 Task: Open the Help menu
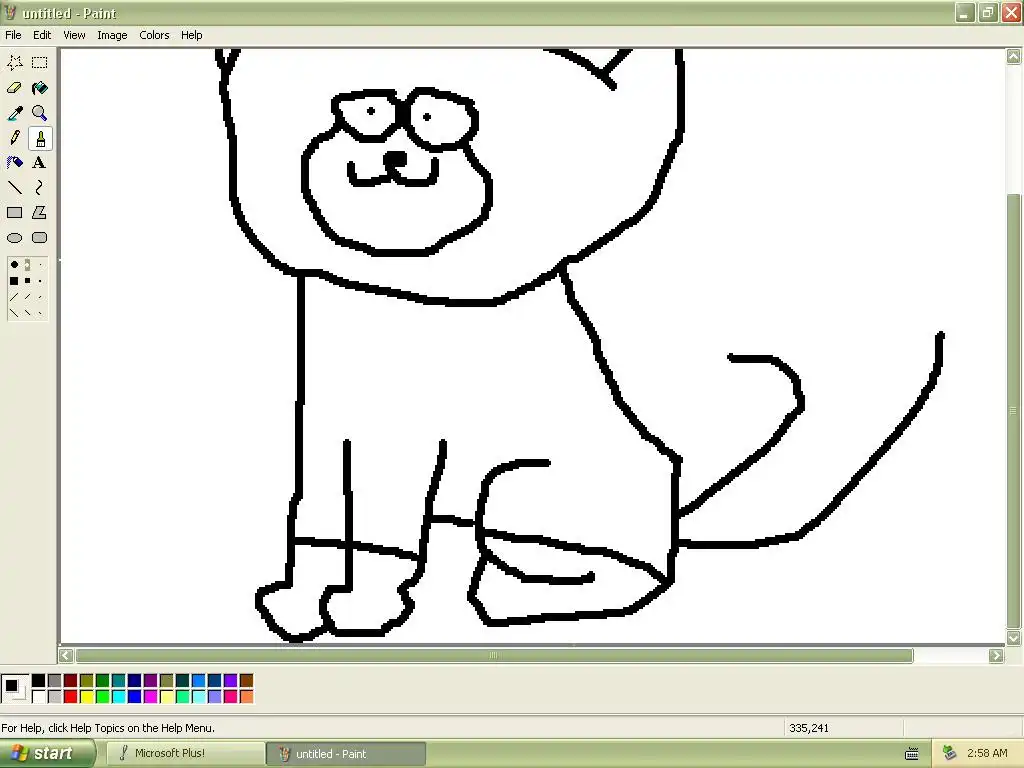[x=191, y=35]
